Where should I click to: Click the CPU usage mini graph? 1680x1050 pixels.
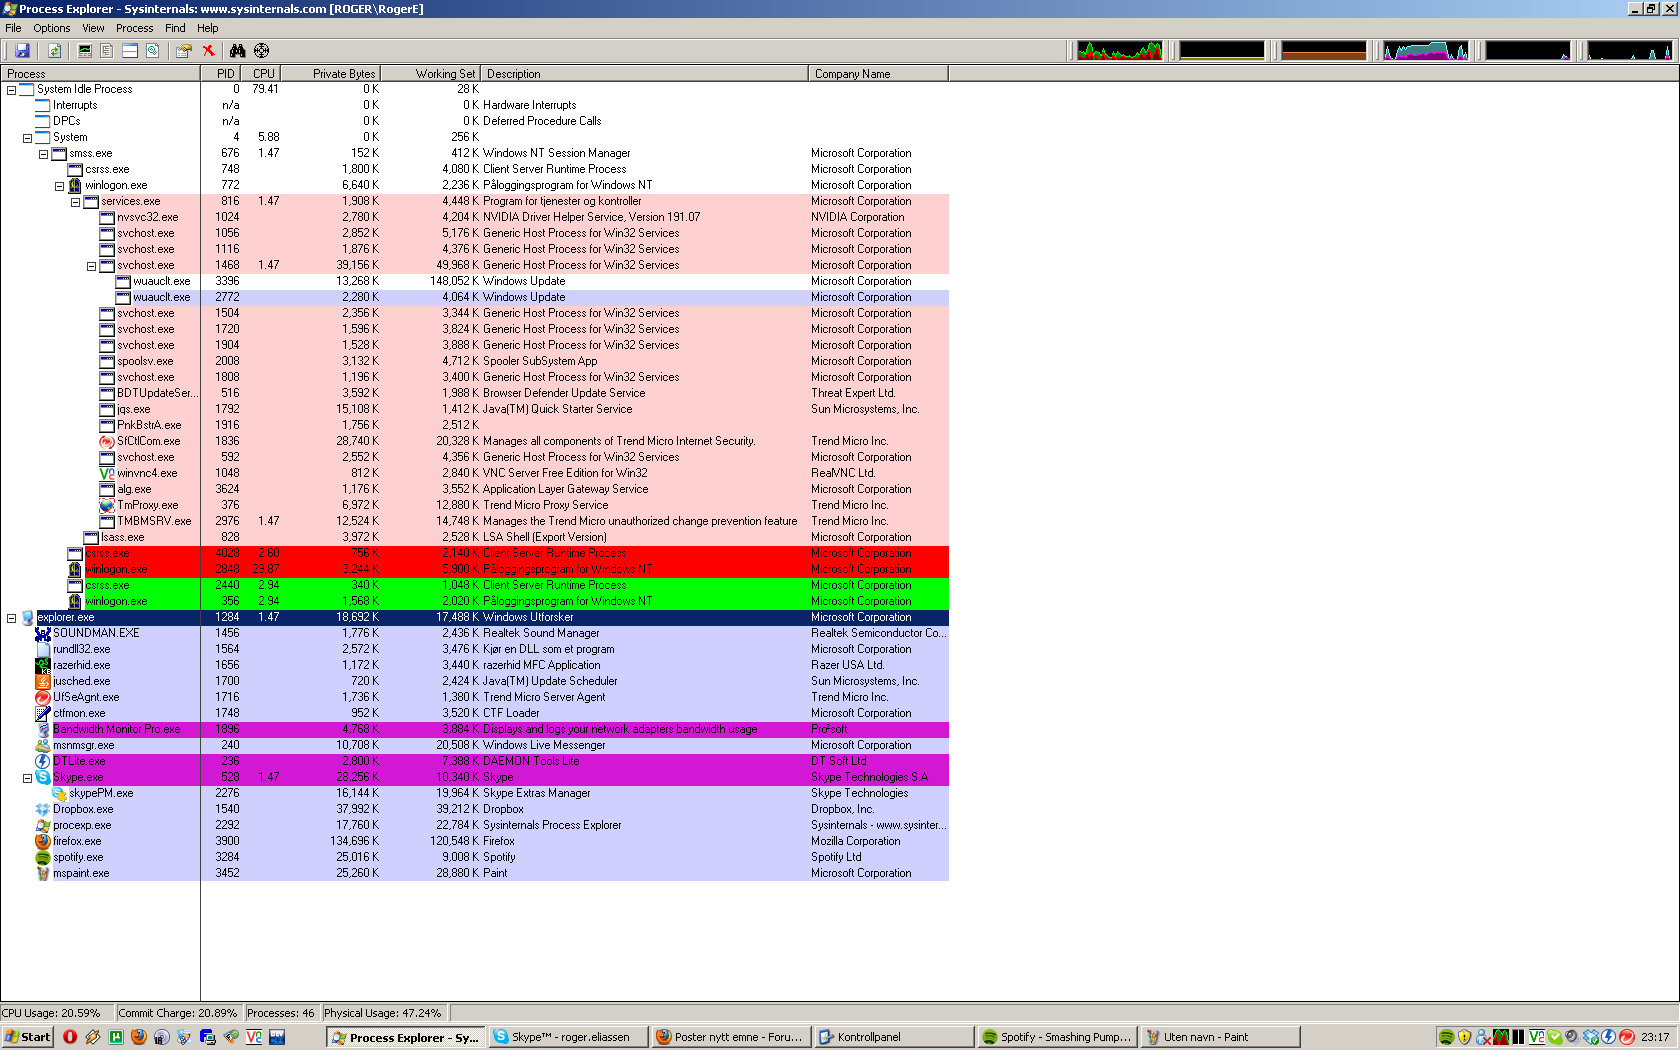pyautogui.click(x=1120, y=50)
